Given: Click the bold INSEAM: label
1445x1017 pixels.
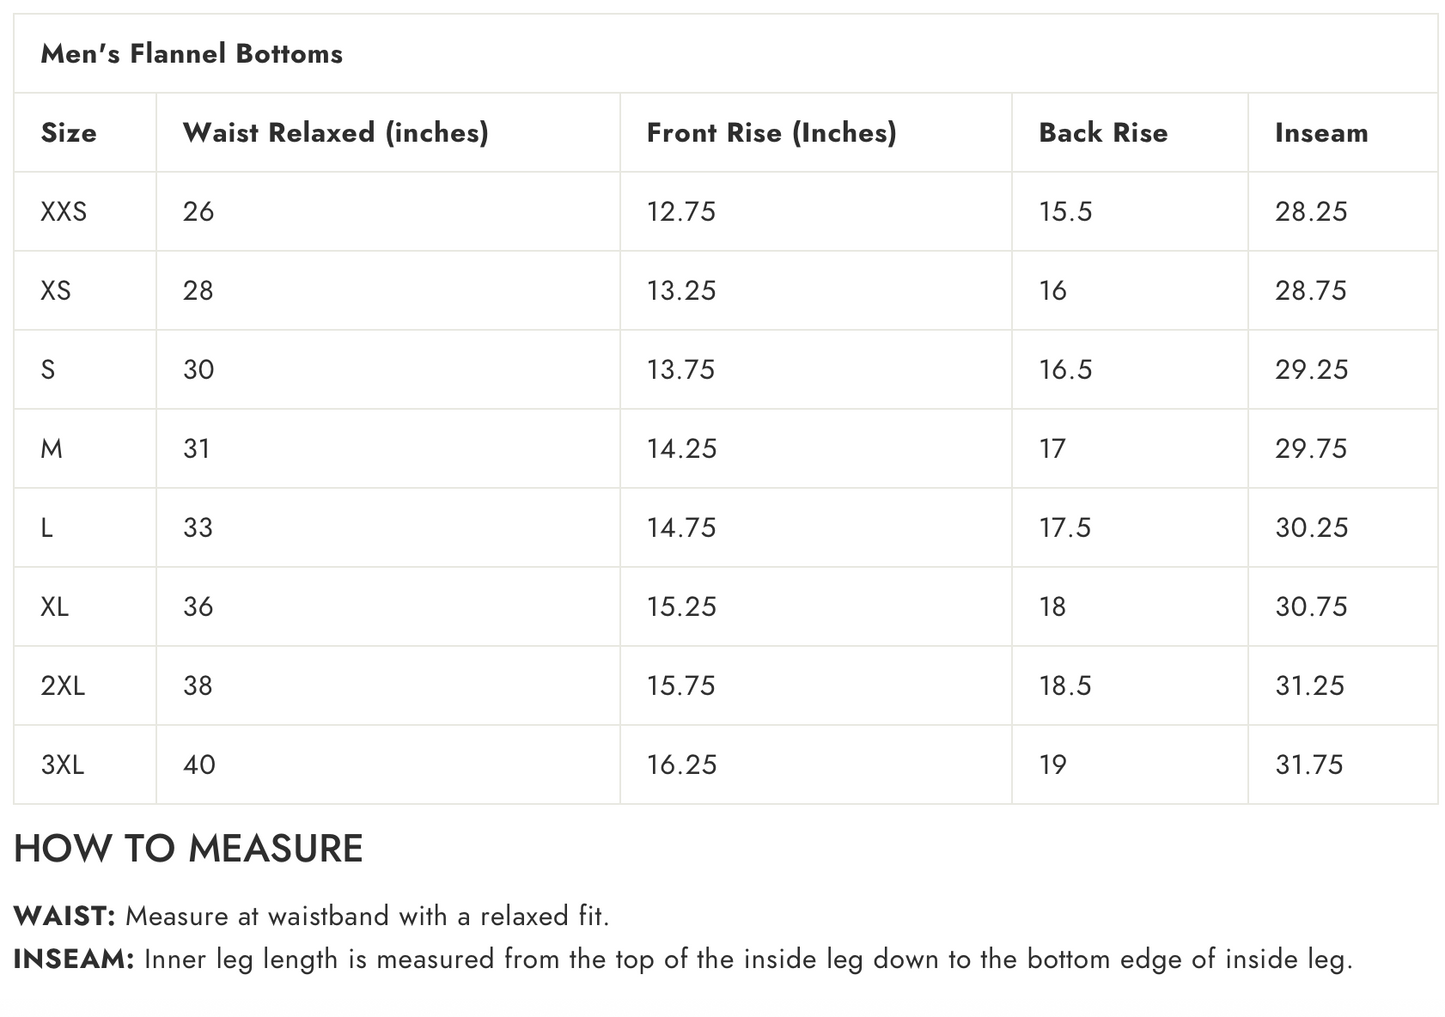Looking at the screenshot, I should (74, 960).
